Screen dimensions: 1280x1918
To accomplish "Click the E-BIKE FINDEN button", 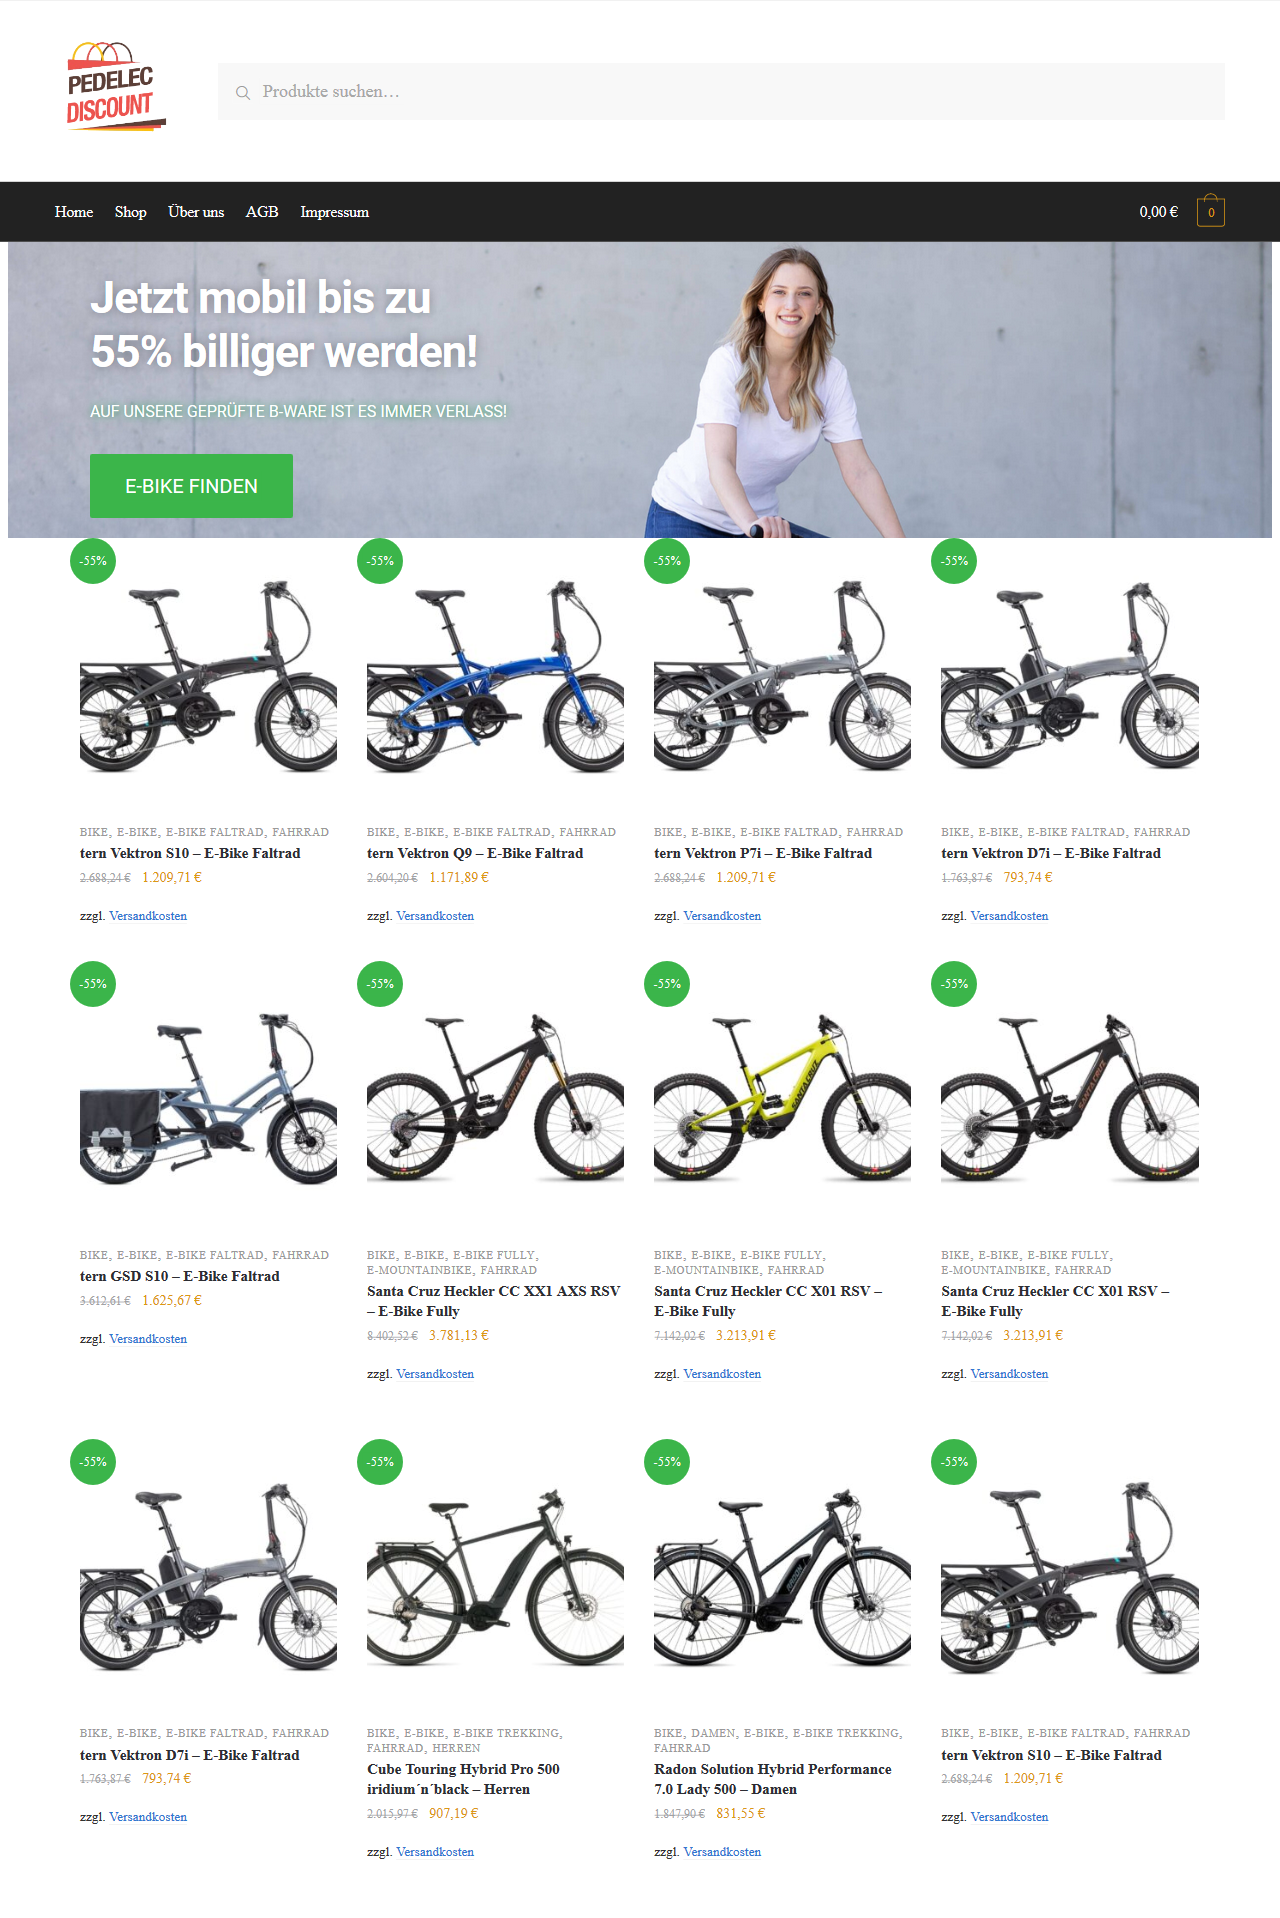I will coord(191,486).
